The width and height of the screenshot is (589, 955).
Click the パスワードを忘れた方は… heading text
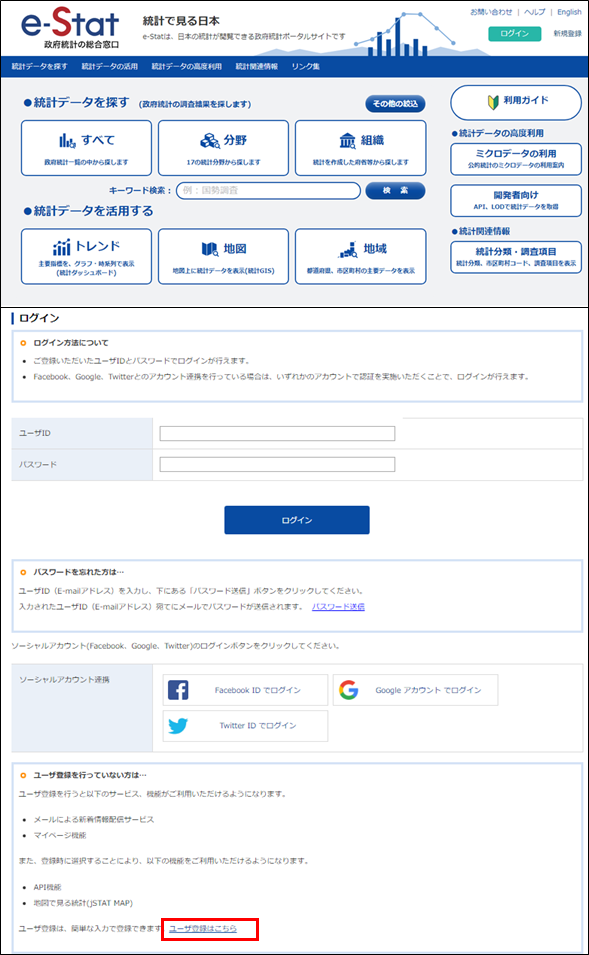pos(79,572)
